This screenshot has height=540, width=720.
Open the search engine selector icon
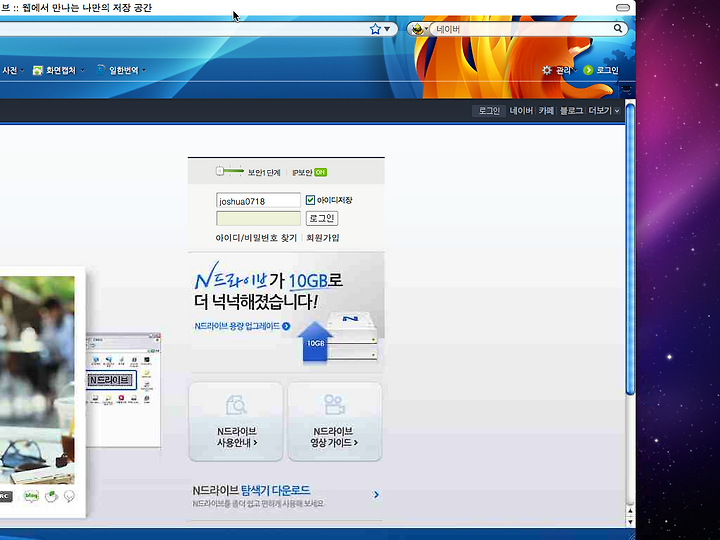pyautogui.click(x=417, y=29)
